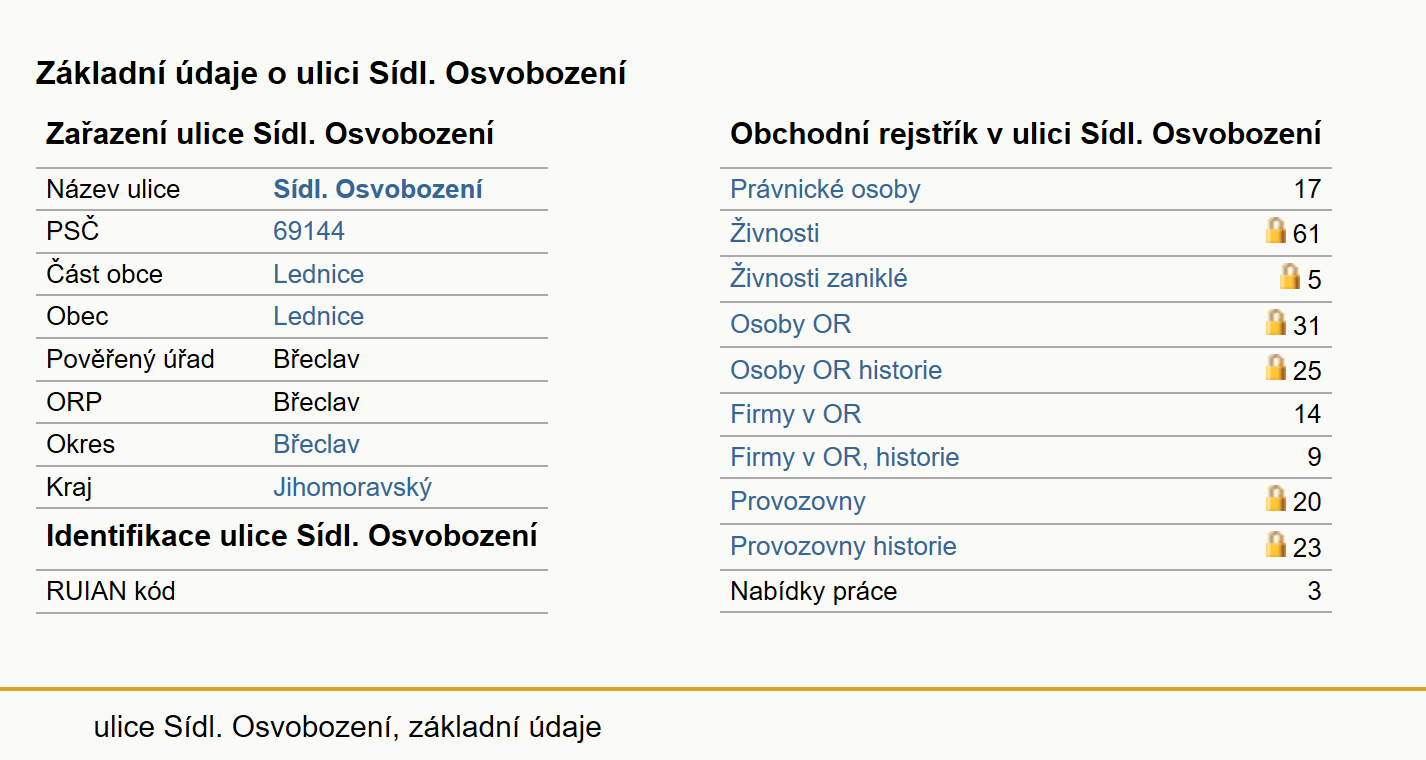Go to the Provozovny link

point(797,501)
